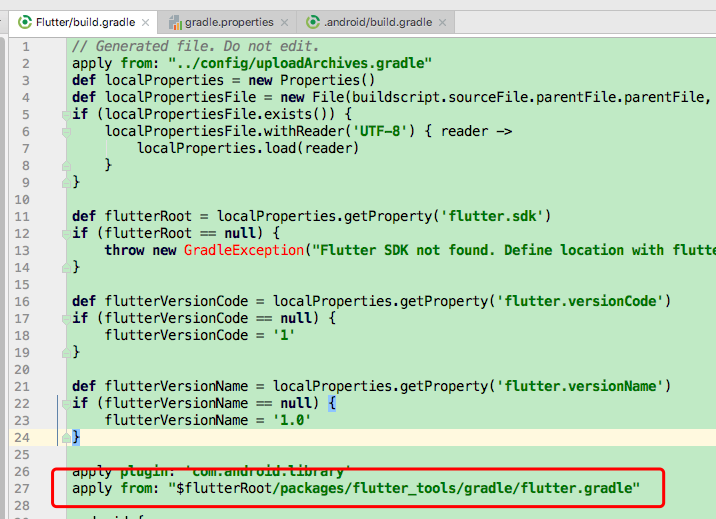Click line number 13 in the gutter
Screen dimensions: 716x519
21,251
